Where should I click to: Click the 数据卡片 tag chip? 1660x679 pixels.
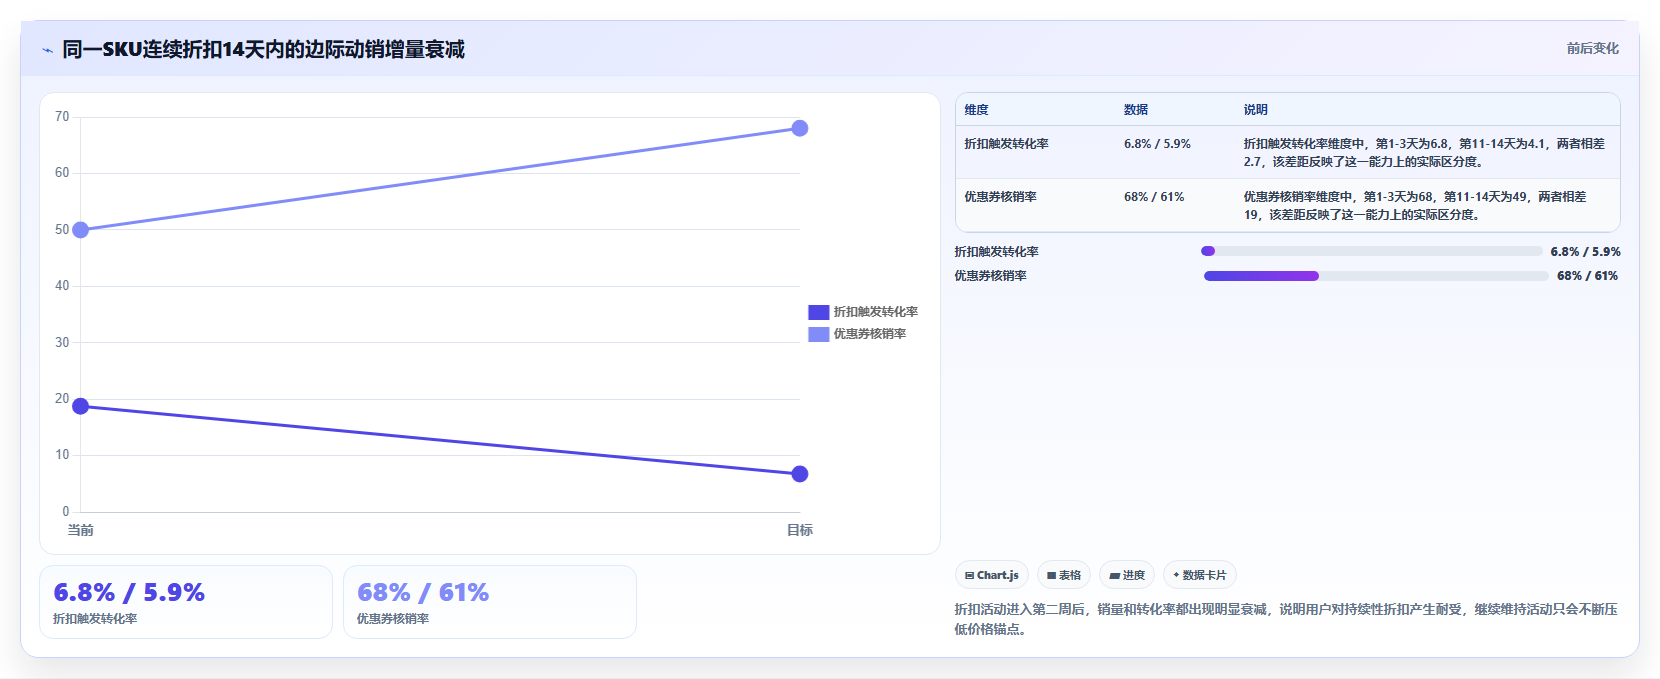1200,575
